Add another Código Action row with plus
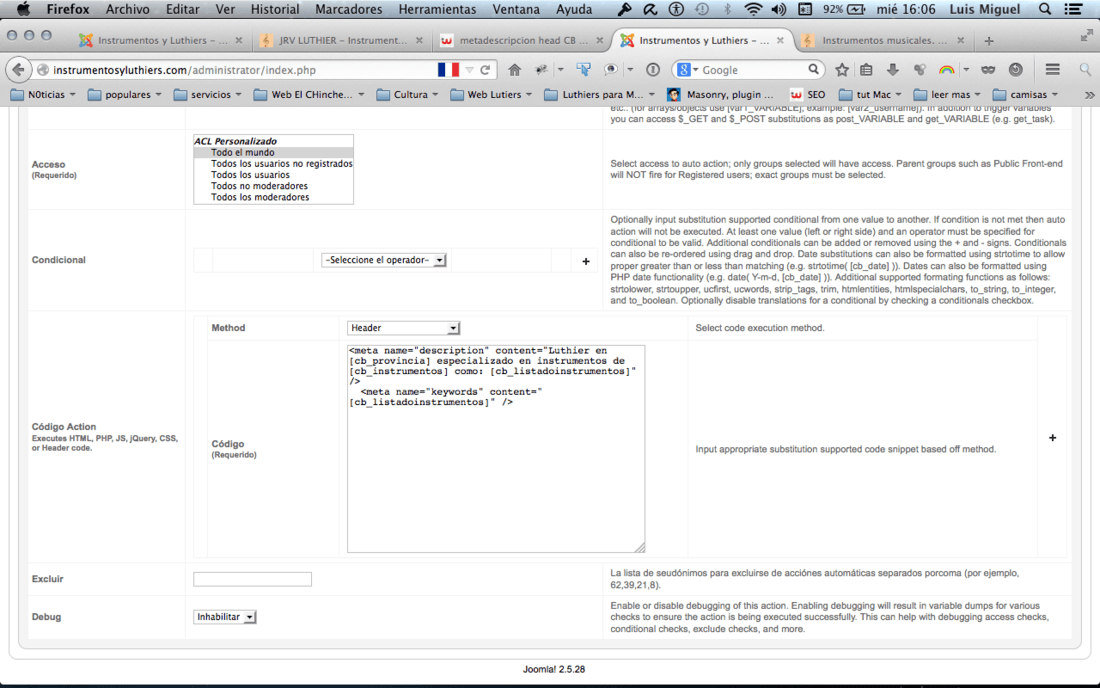 [1052, 438]
